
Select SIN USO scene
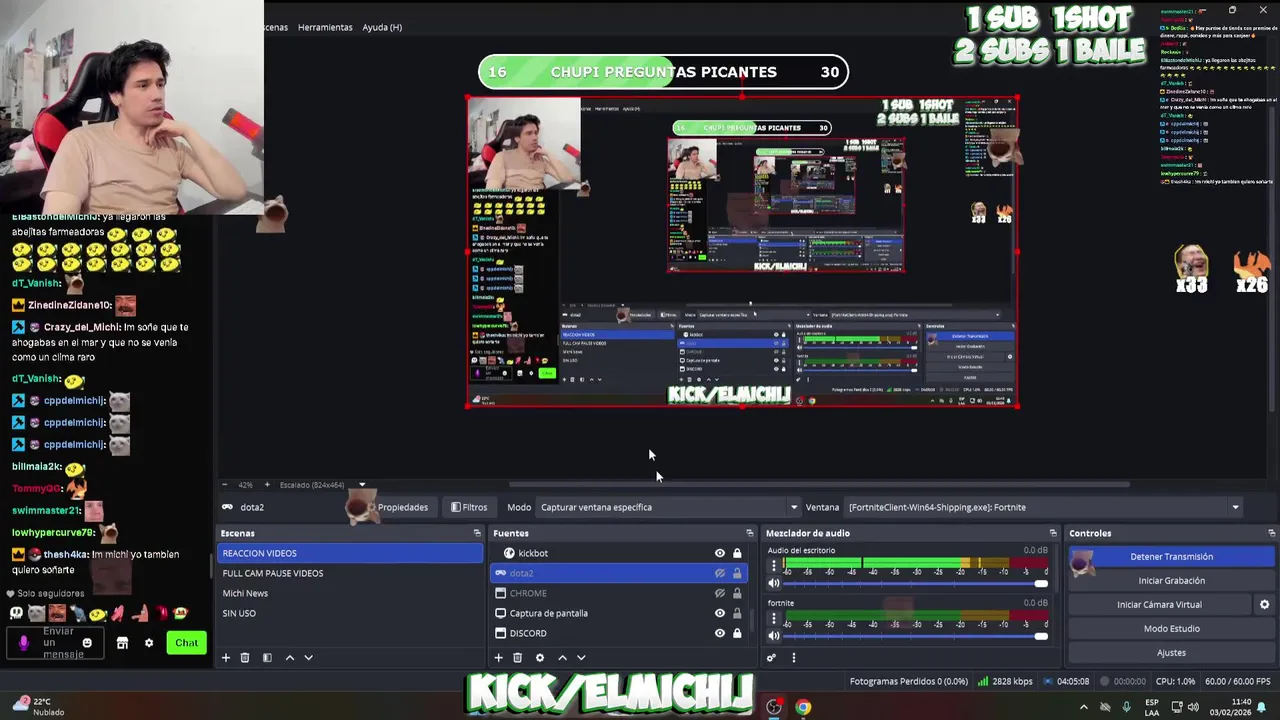point(350,613)
